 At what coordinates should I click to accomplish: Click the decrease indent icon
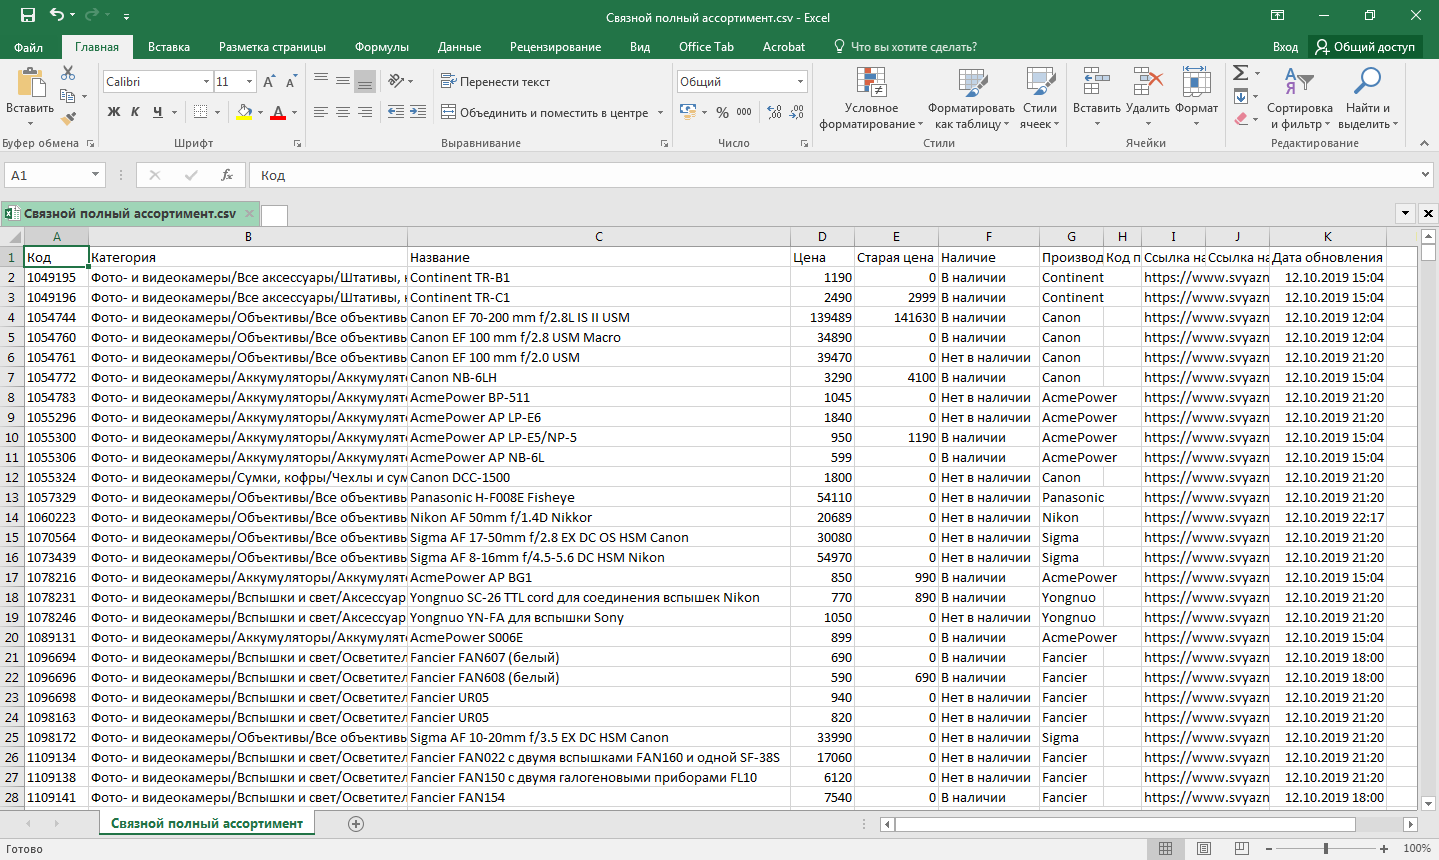click(x=396, y=112)
